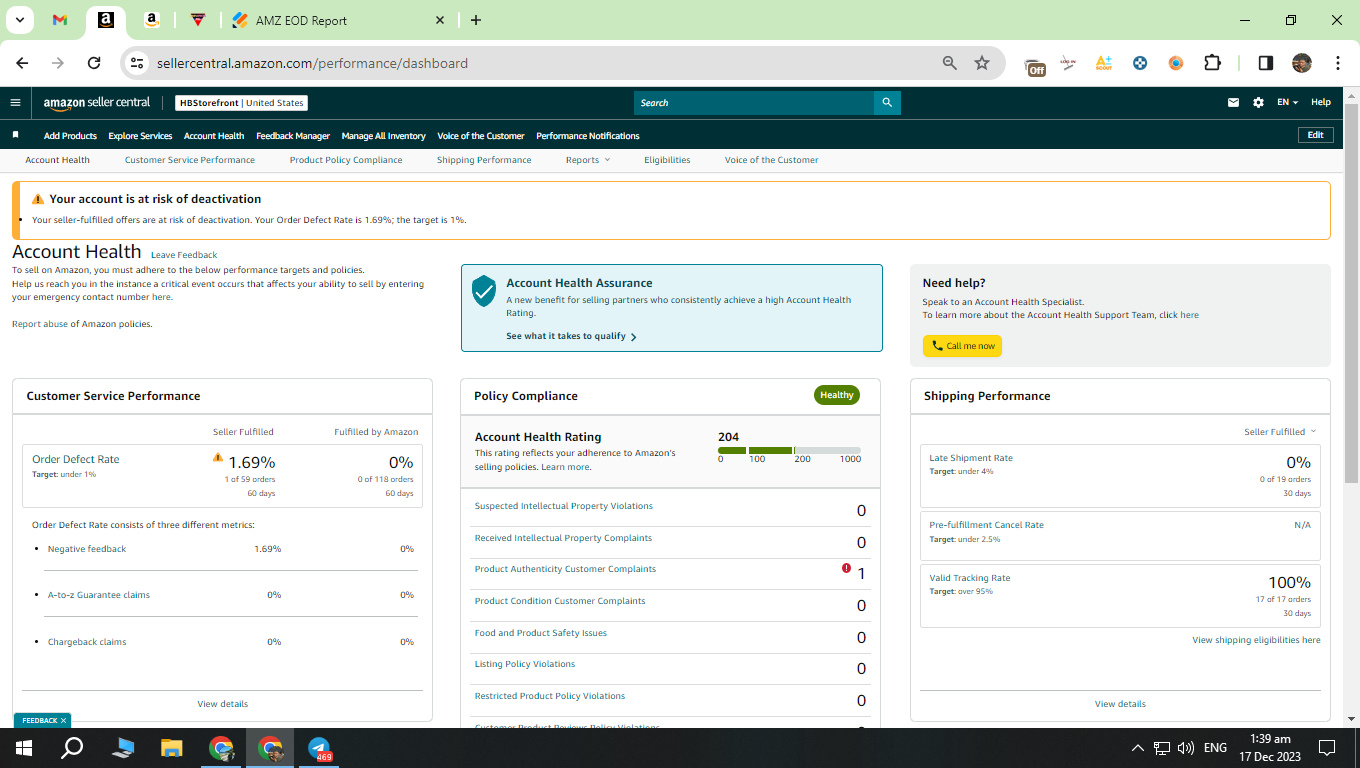The height and width of the screenshot is (768, 1360).
Task: Open the Chrome three-dot menu
Action: [x=1338, y=63]
